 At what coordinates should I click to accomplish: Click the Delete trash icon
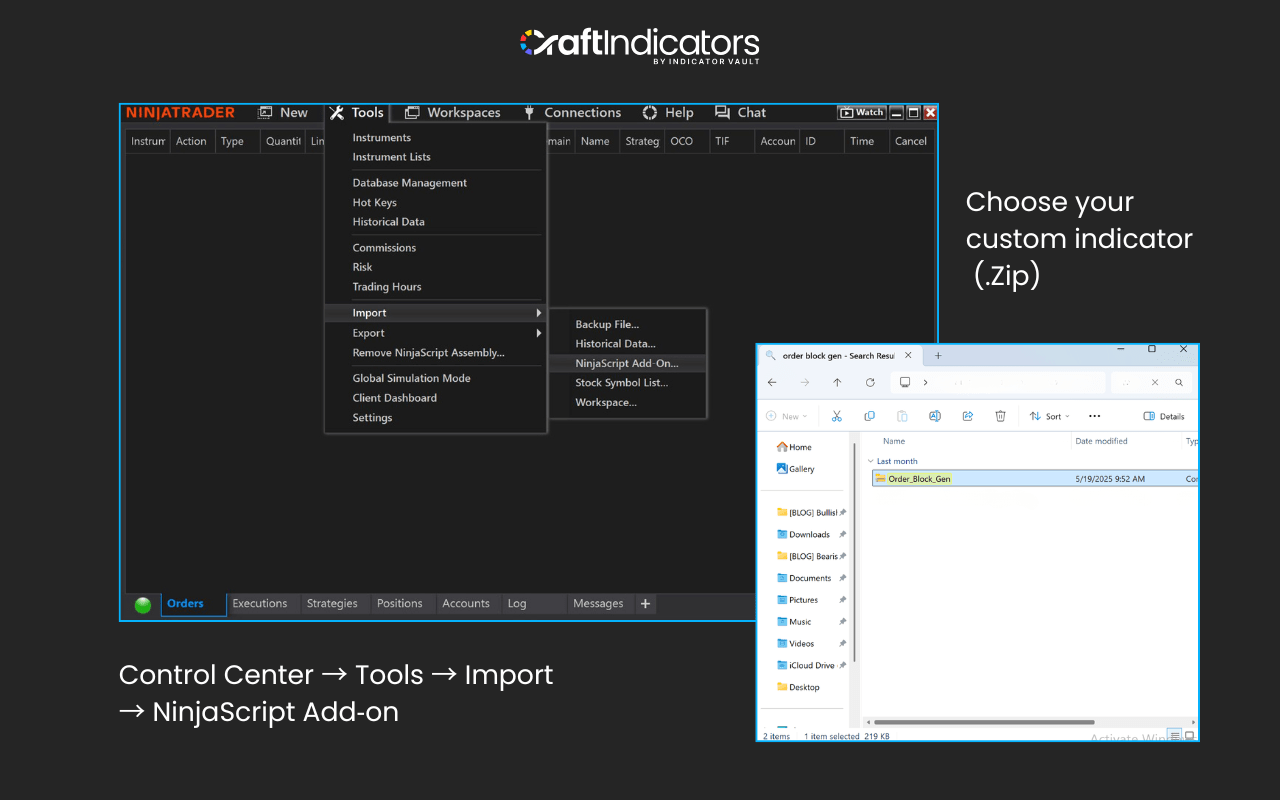point(1000,416)
